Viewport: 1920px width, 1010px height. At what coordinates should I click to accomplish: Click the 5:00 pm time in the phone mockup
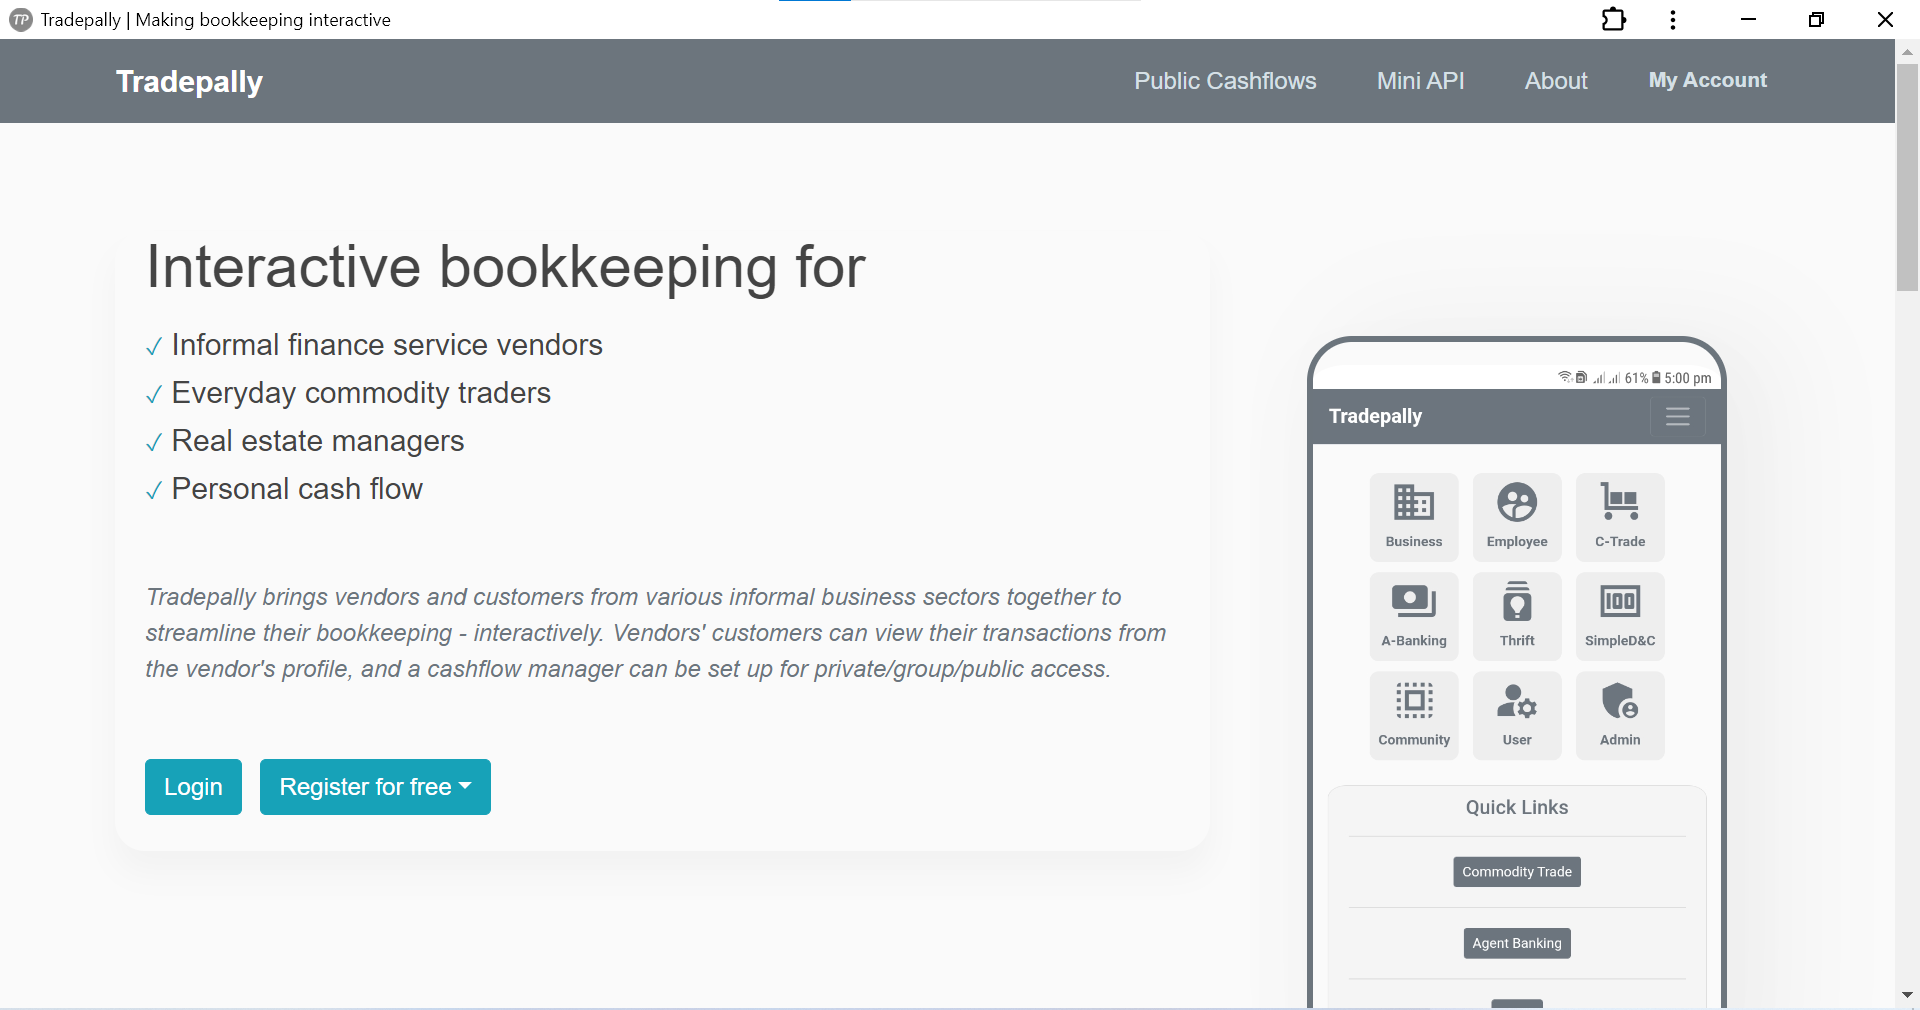click(1688, 378)
